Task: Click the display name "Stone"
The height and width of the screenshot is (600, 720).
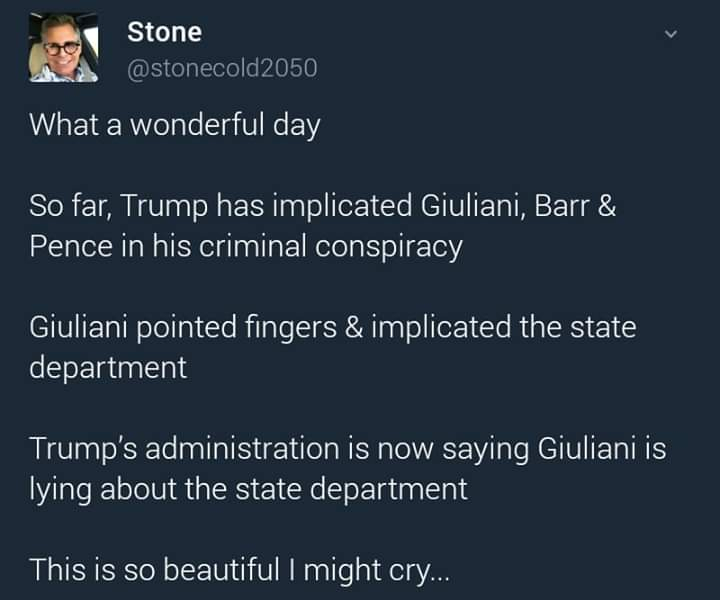Action: tap(164, 32)
